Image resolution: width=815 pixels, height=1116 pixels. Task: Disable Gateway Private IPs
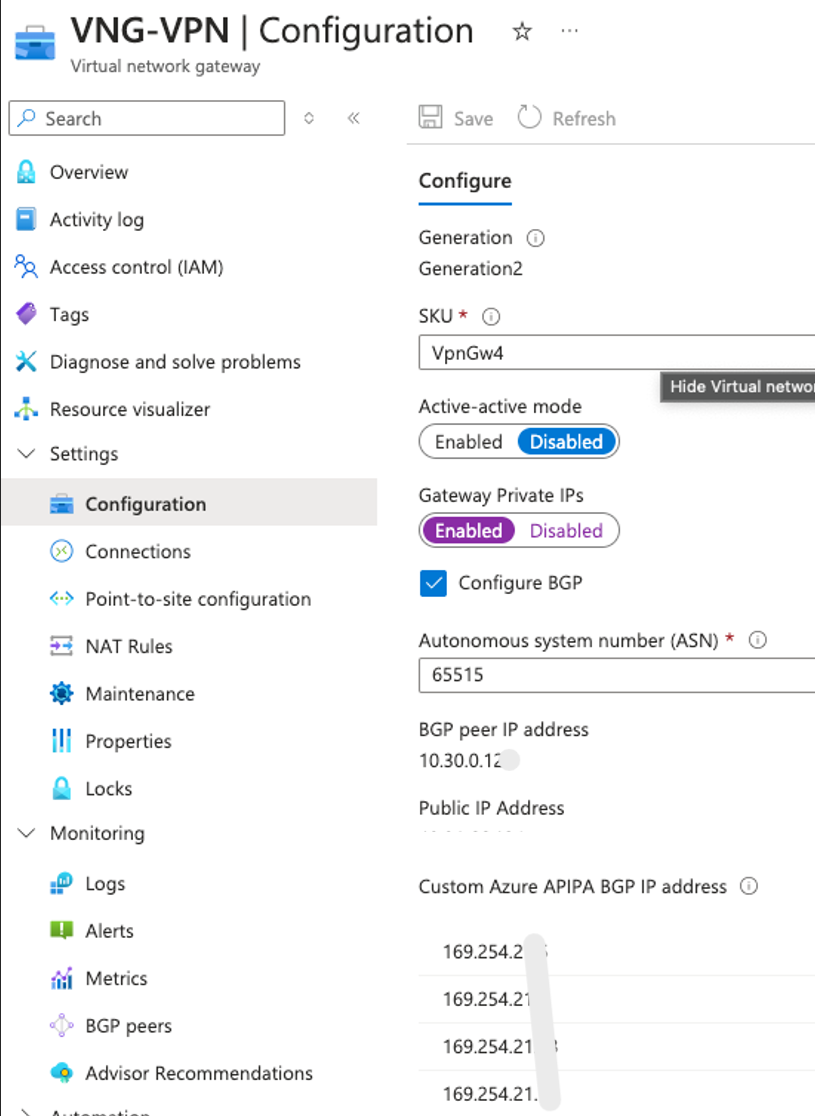[567, 531]
